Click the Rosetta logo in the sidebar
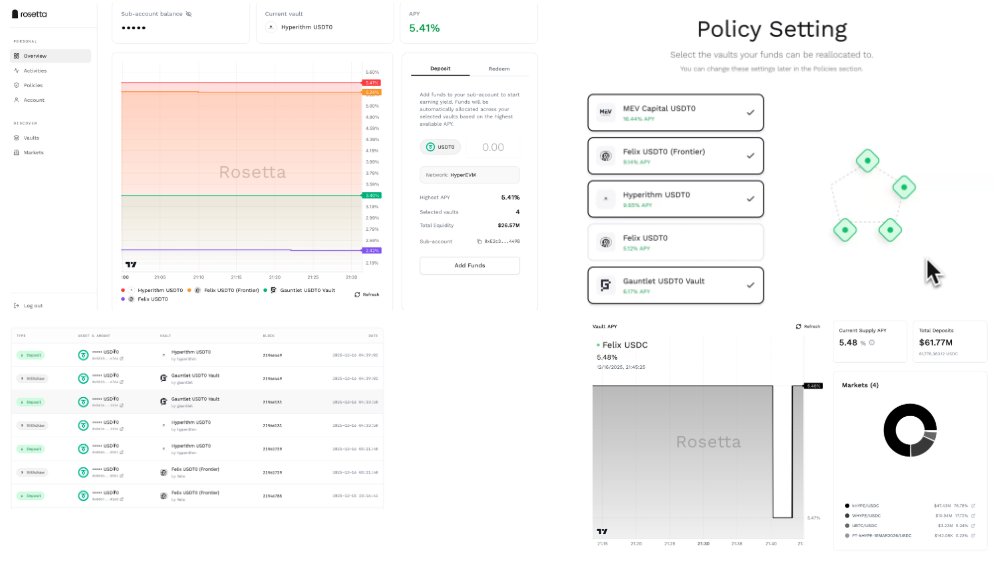This screenshot has width=1000, height=561. (29, 14)
